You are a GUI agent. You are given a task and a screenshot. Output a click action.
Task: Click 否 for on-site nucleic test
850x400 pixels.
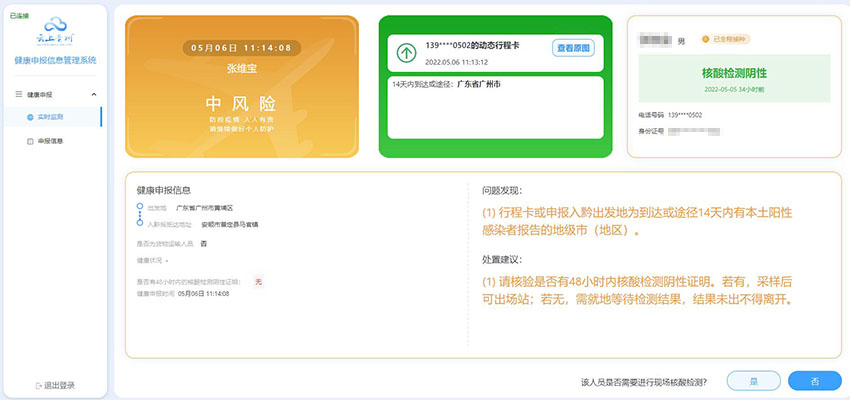coord(815,381)
